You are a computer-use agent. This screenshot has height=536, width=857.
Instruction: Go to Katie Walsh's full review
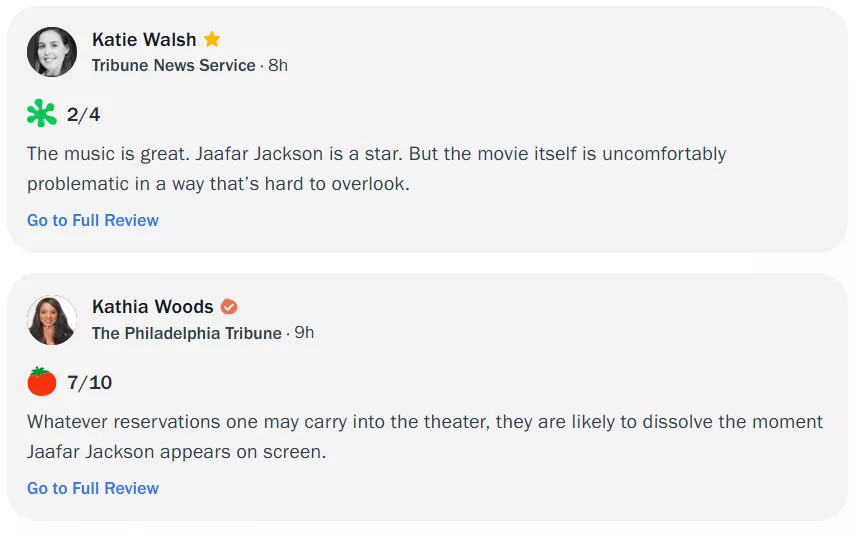coord(93,220)
